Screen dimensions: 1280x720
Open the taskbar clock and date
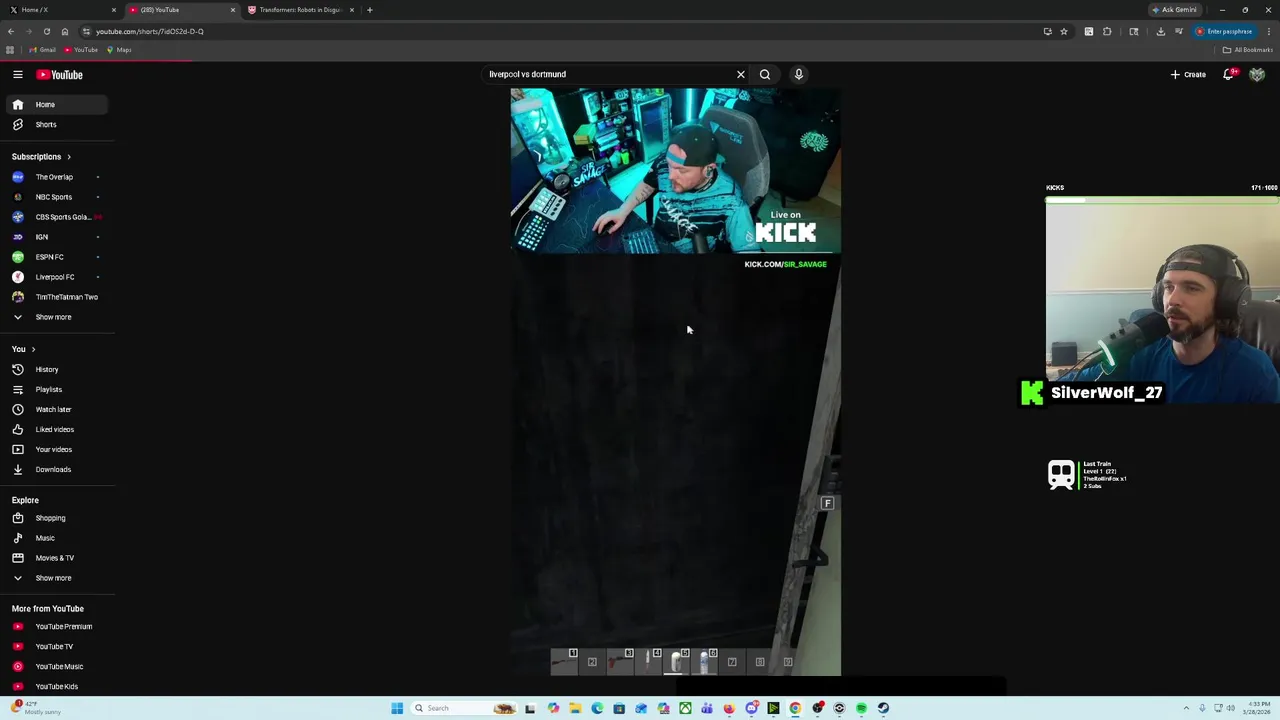[1259, 708]
